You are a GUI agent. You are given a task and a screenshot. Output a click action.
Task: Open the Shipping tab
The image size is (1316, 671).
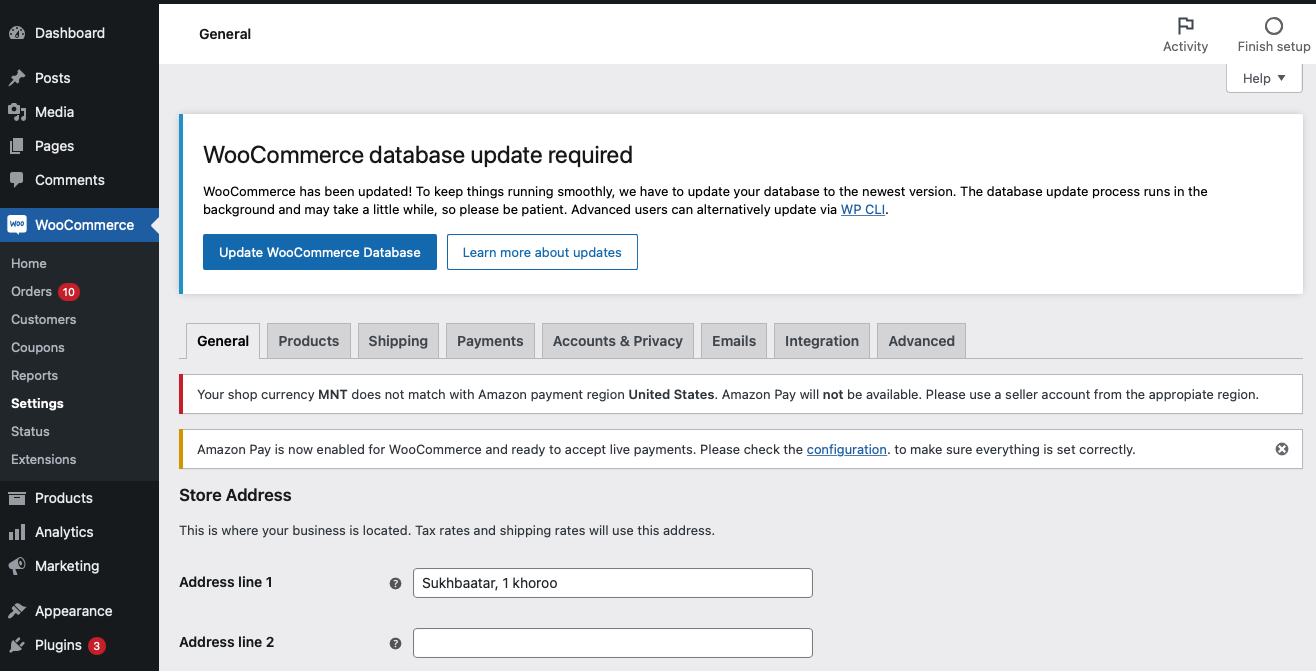click(x=398, y=341)
